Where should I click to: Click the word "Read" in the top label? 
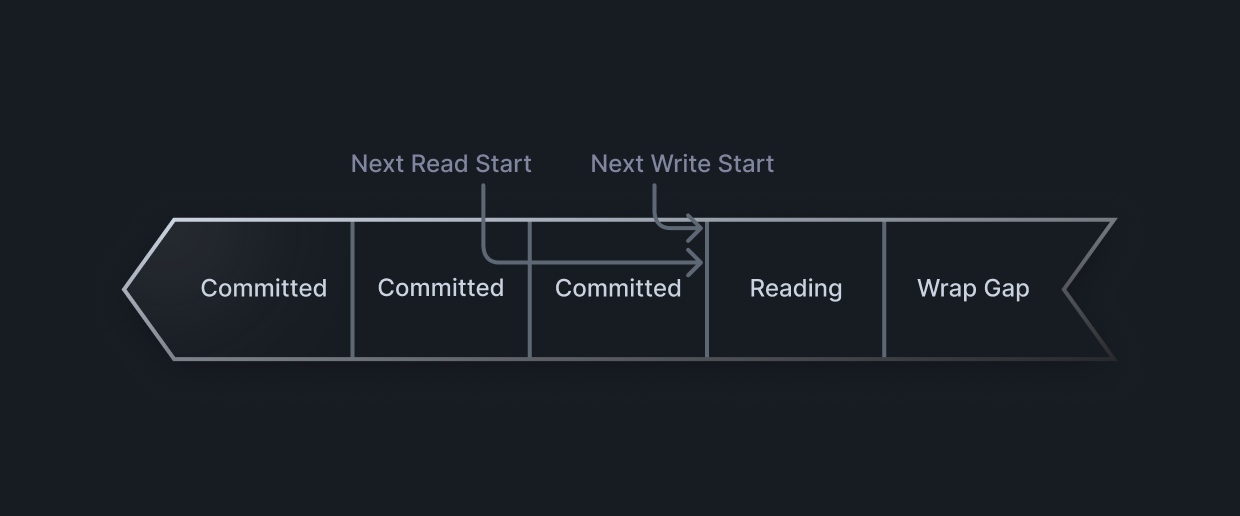pos(440,164)
